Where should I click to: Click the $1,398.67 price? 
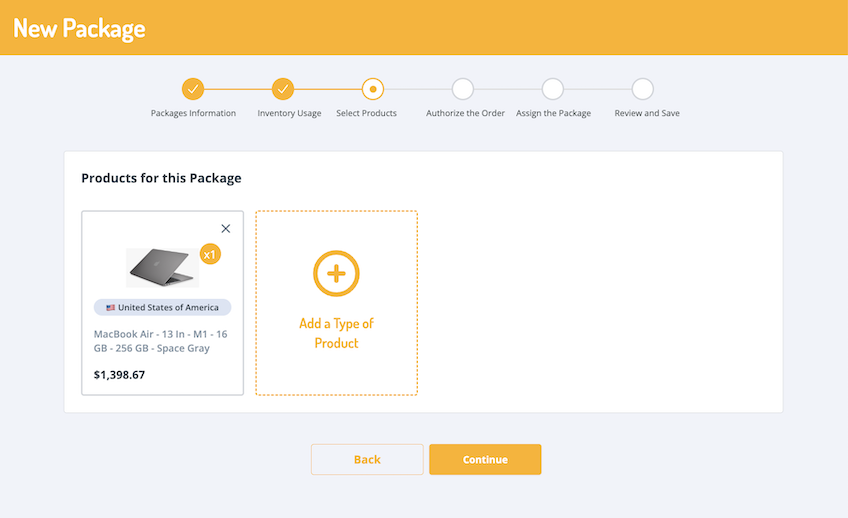tap(119, 375)
